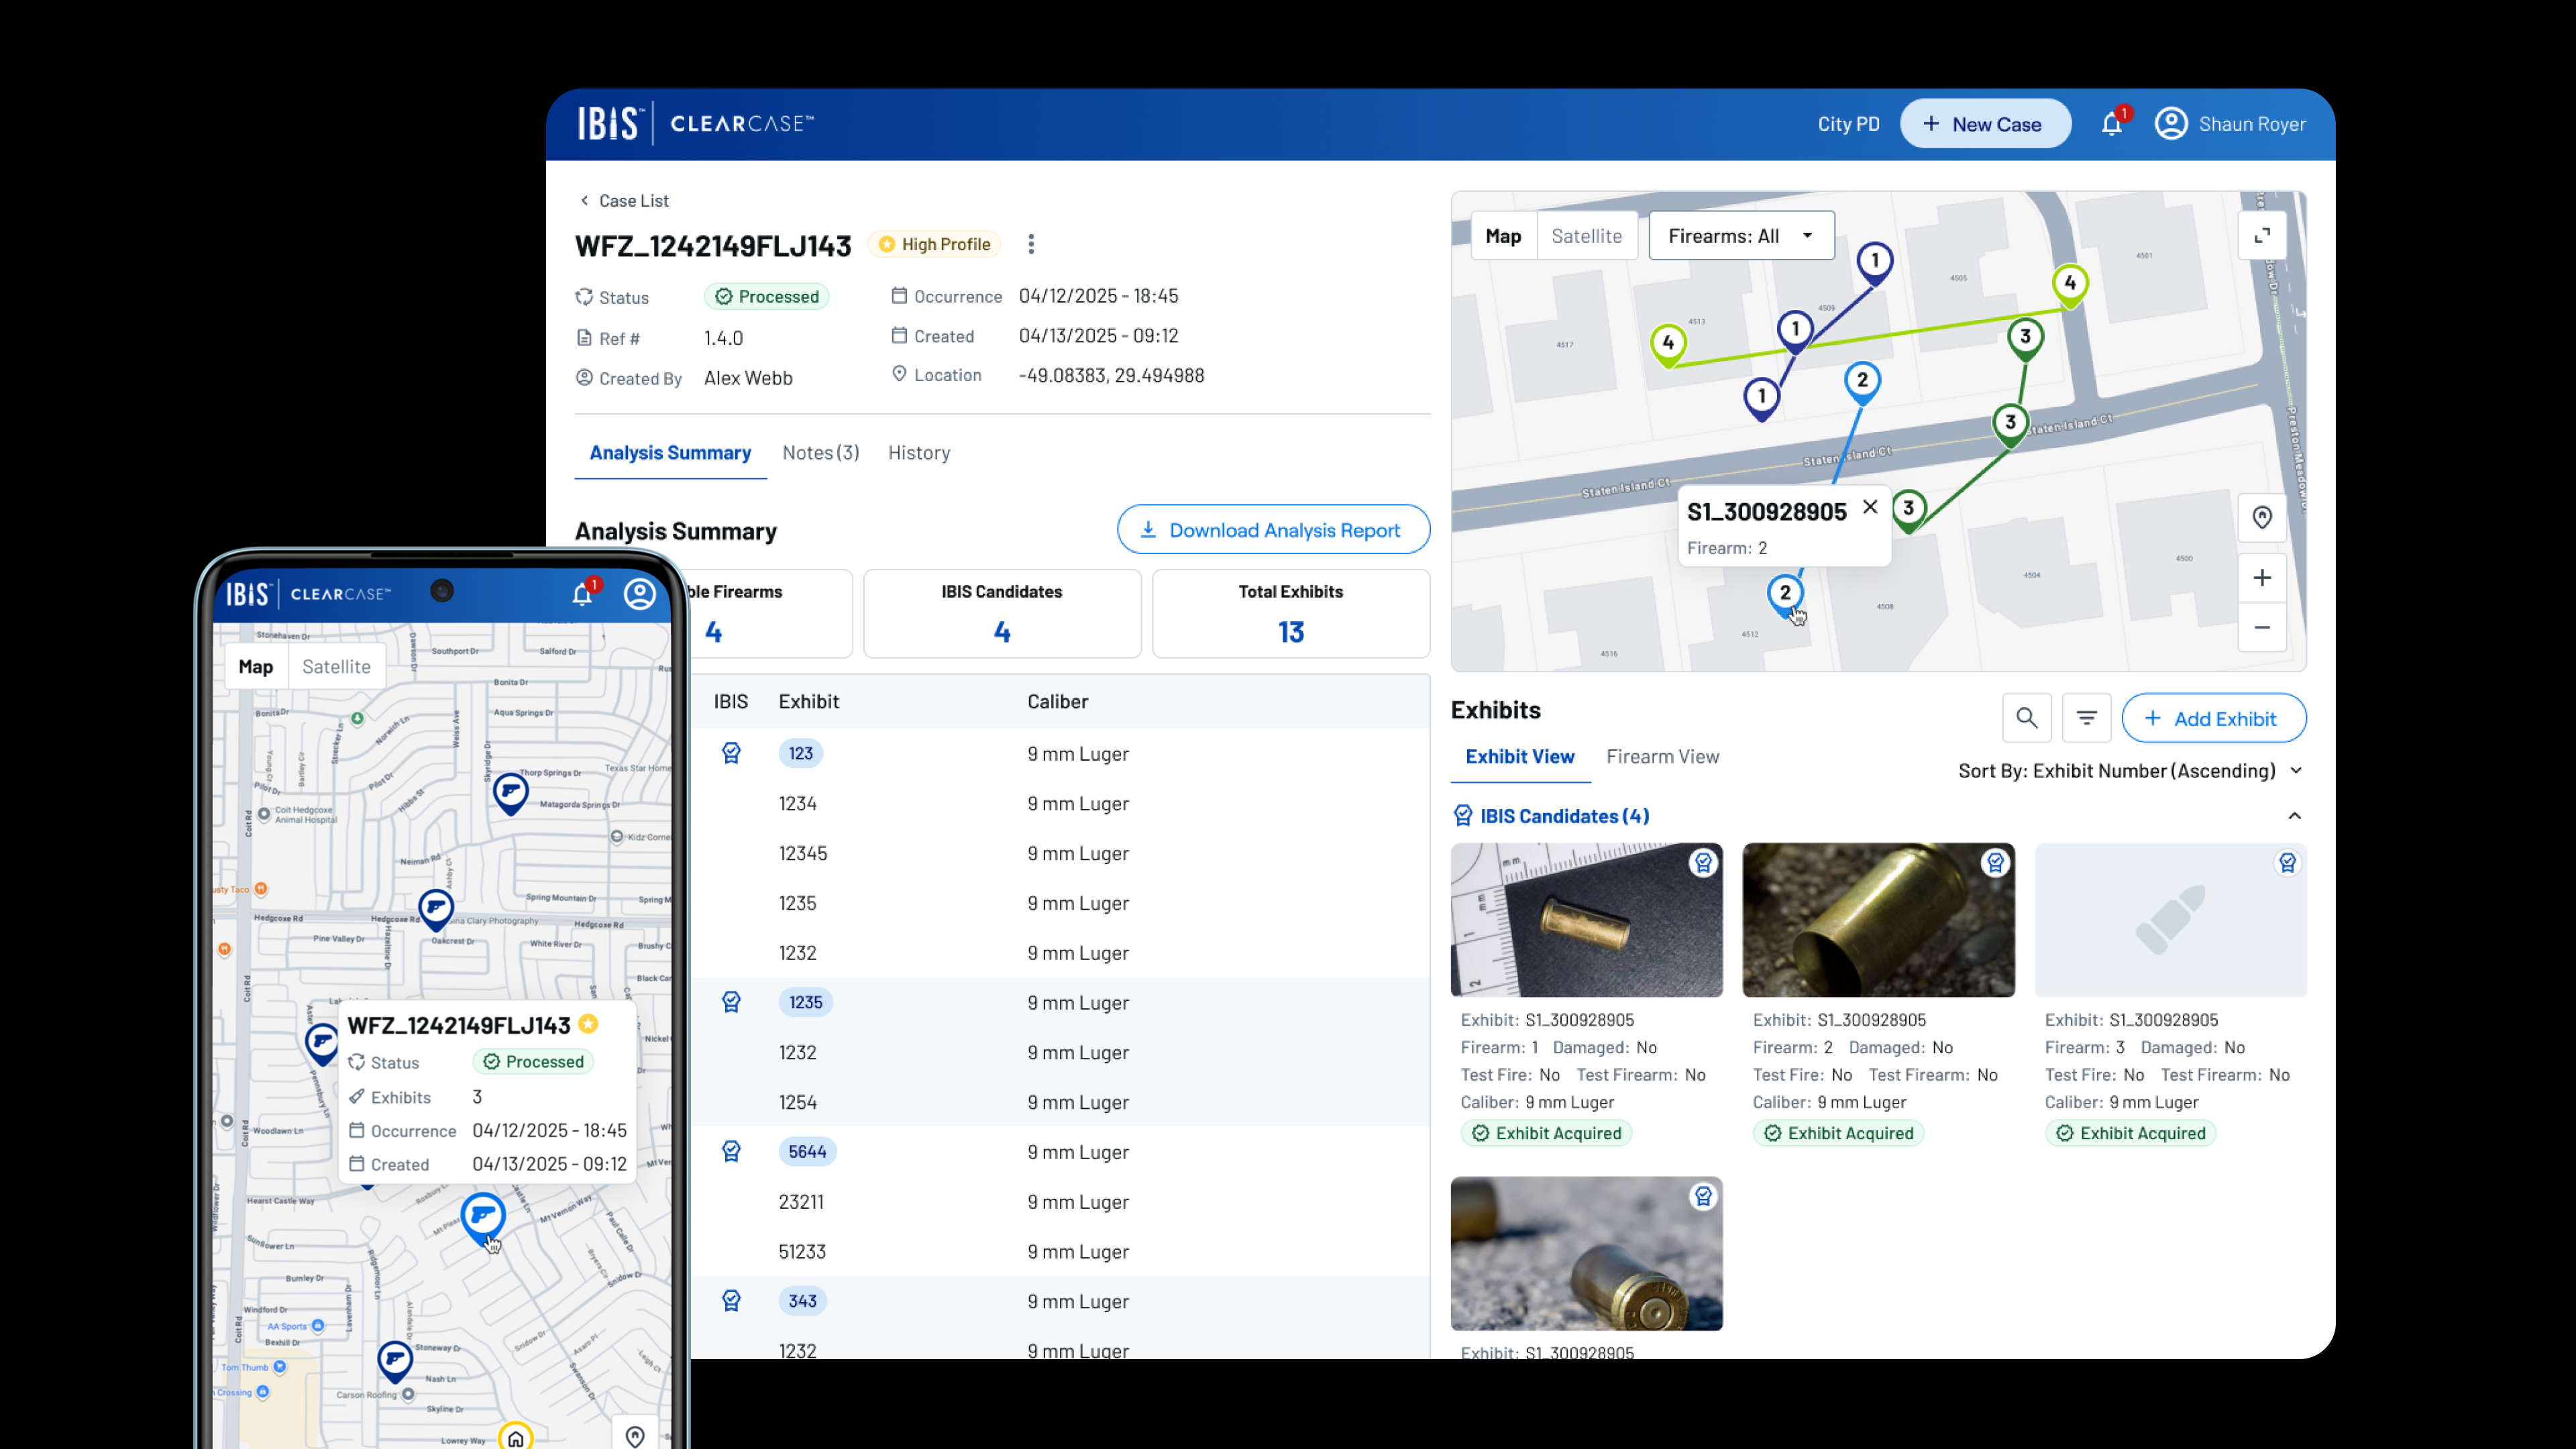This screenshot has width=2576, height=1449.
Task: Zoom in on the map
Action: click(2262, 578)
